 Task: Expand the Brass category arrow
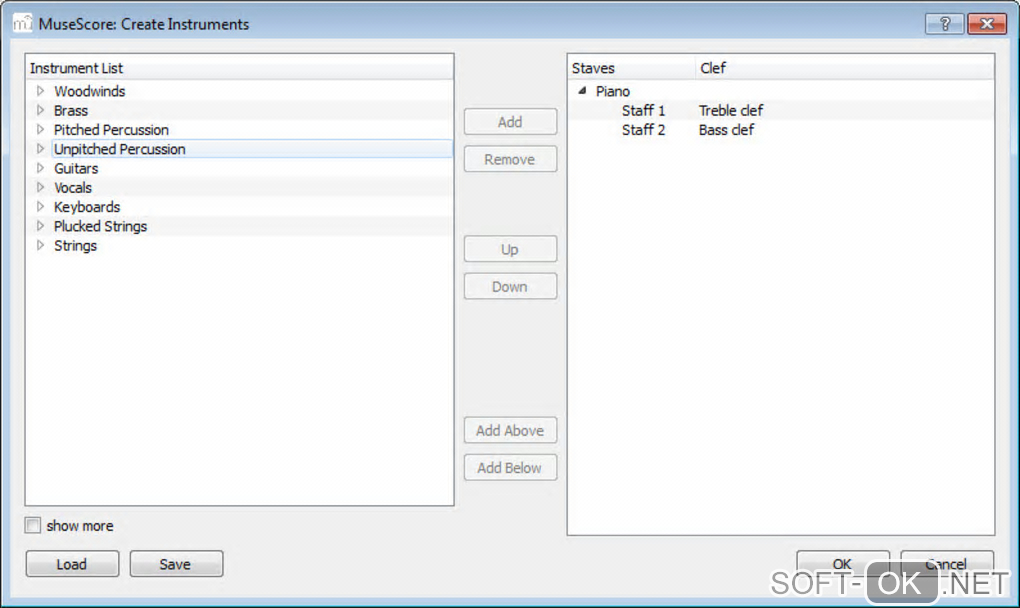click(40, 111)
